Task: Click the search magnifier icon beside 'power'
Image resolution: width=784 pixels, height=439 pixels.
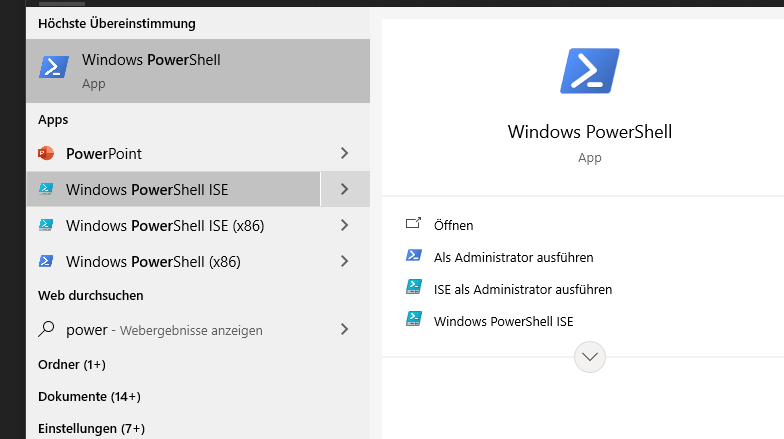Action: pyautogui.click(x=46, y=329)
